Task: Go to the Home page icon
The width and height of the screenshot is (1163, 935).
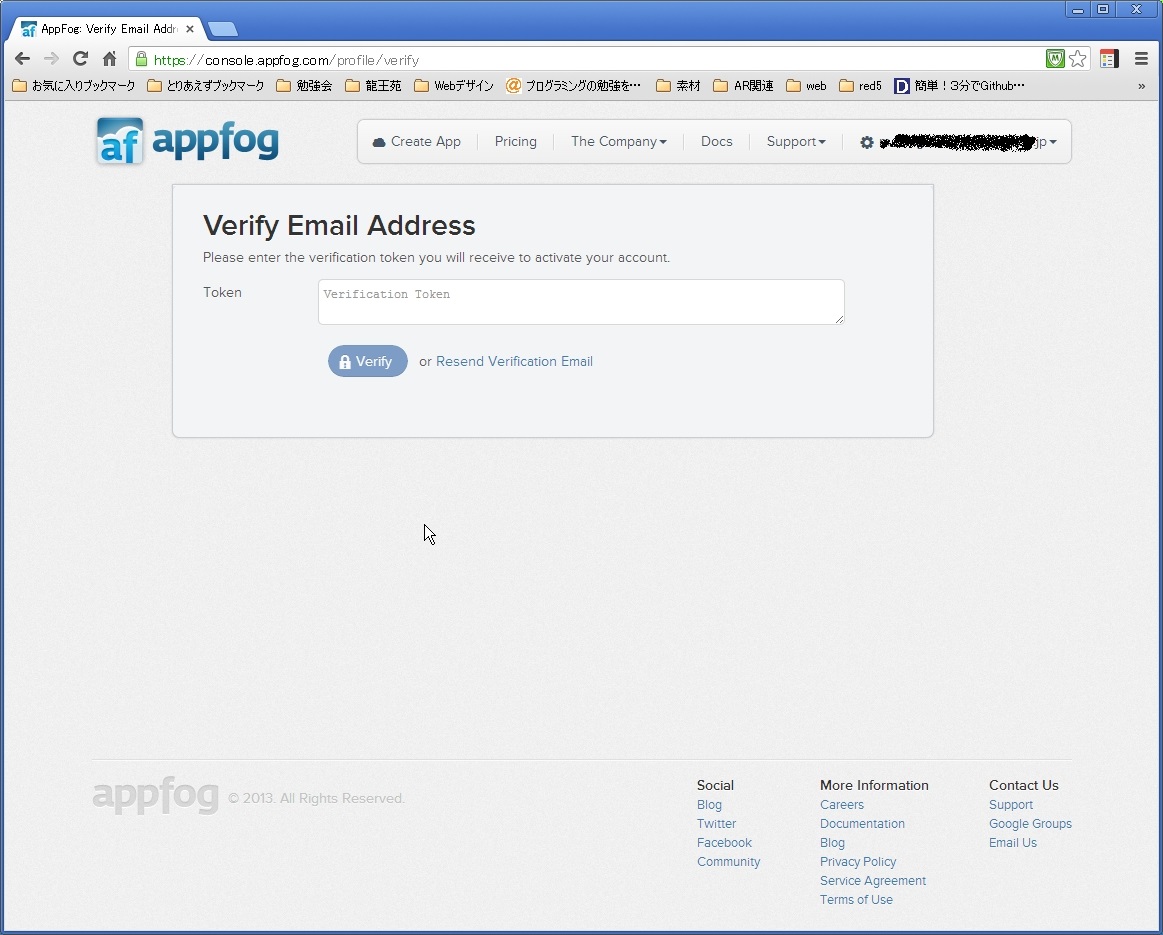Action: [109, 59]
